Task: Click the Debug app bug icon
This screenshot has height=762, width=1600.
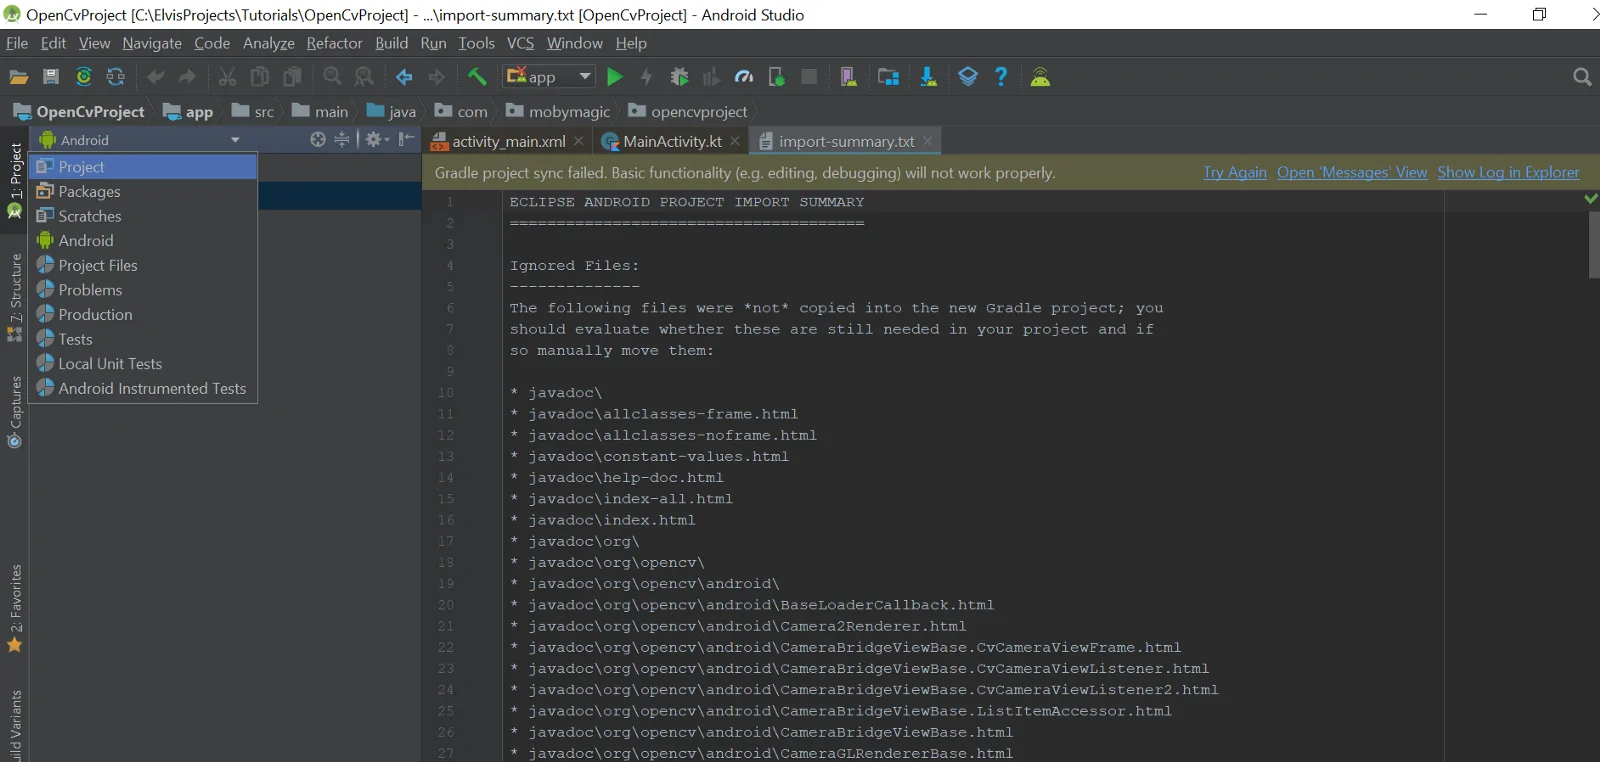Action: click(x=679, y=77)
